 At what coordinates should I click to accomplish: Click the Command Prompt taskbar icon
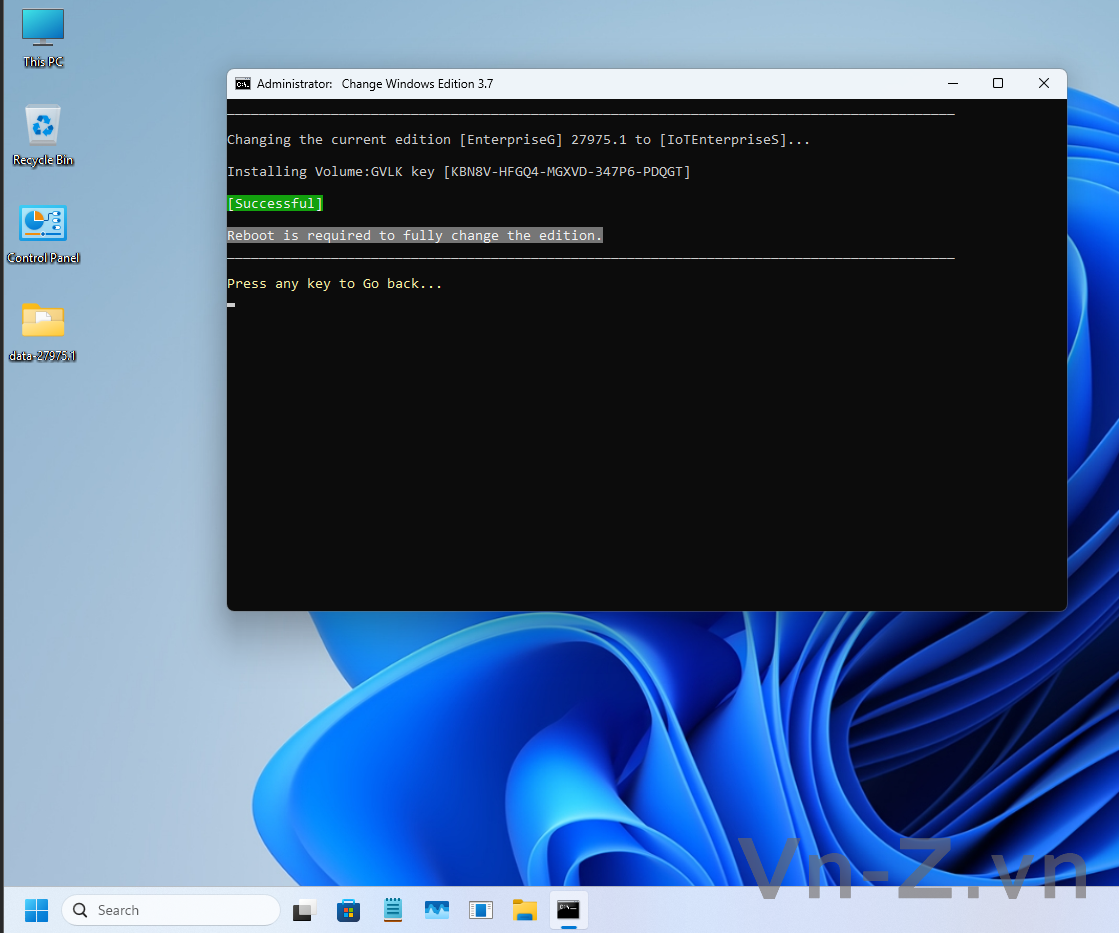(x=568, y=910)
